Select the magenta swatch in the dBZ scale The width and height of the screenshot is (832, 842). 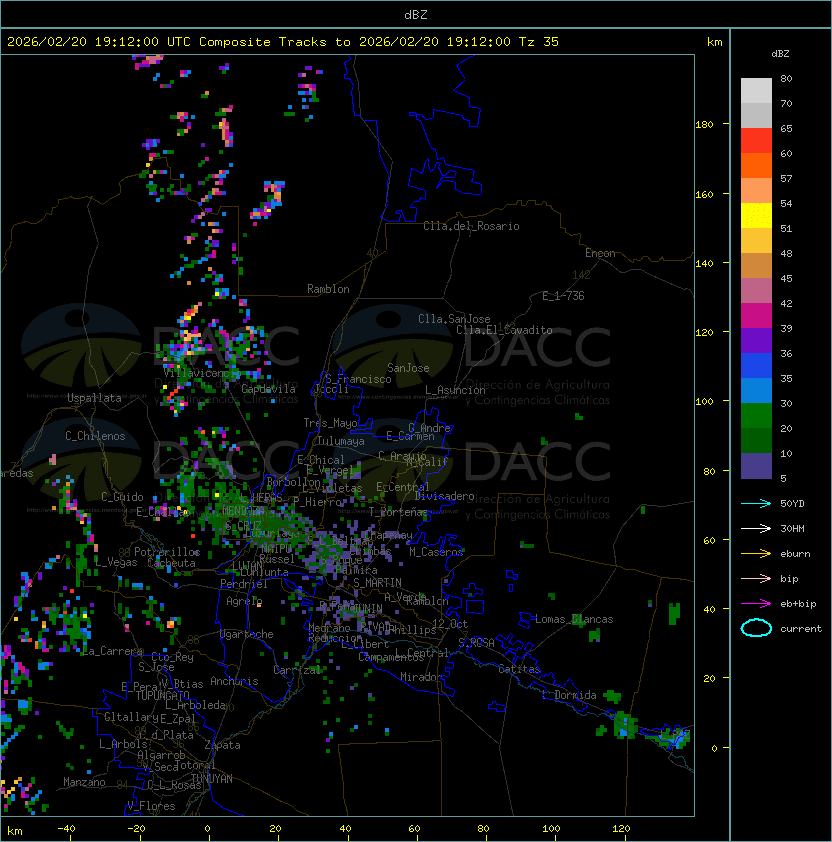click(x=756, y=316)
